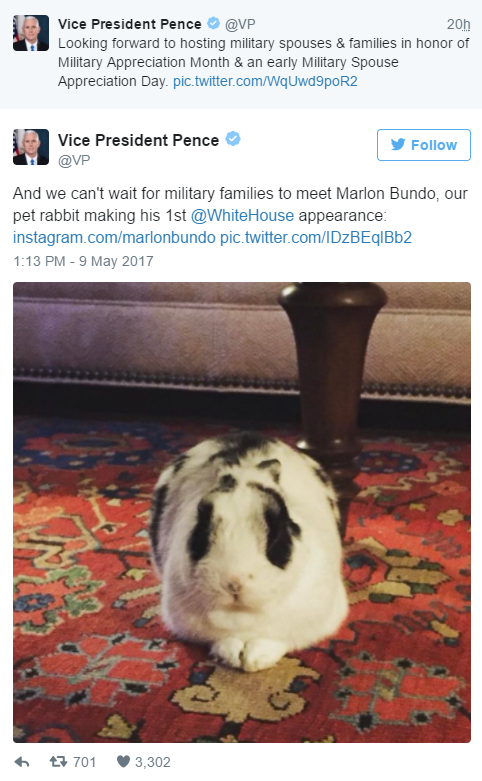This screenshot has height=781, width=482.
Task: View the 3,302 likes count
Action: (153, 762)
